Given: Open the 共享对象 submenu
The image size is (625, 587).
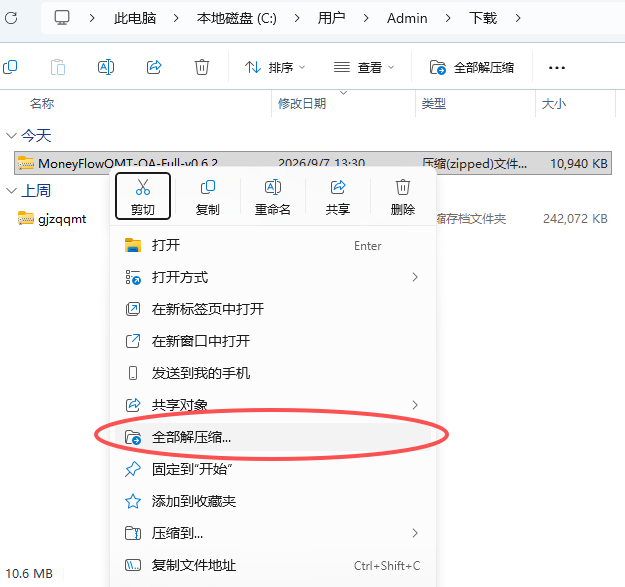Looking at the screenshot, I should tap(273, 405).
